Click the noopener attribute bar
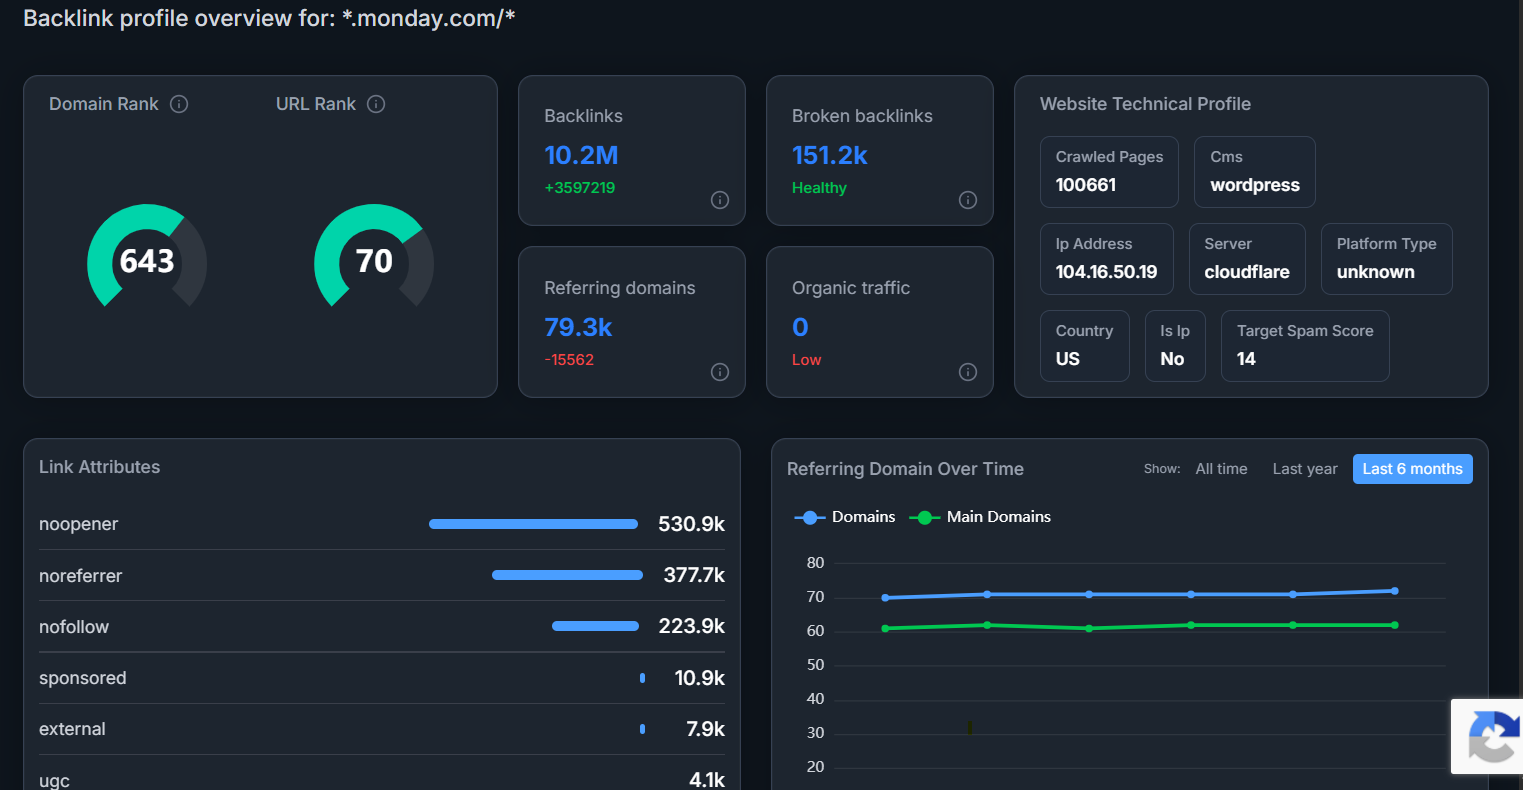Viewport: 1523px width, 790px height. click(533, 524)
